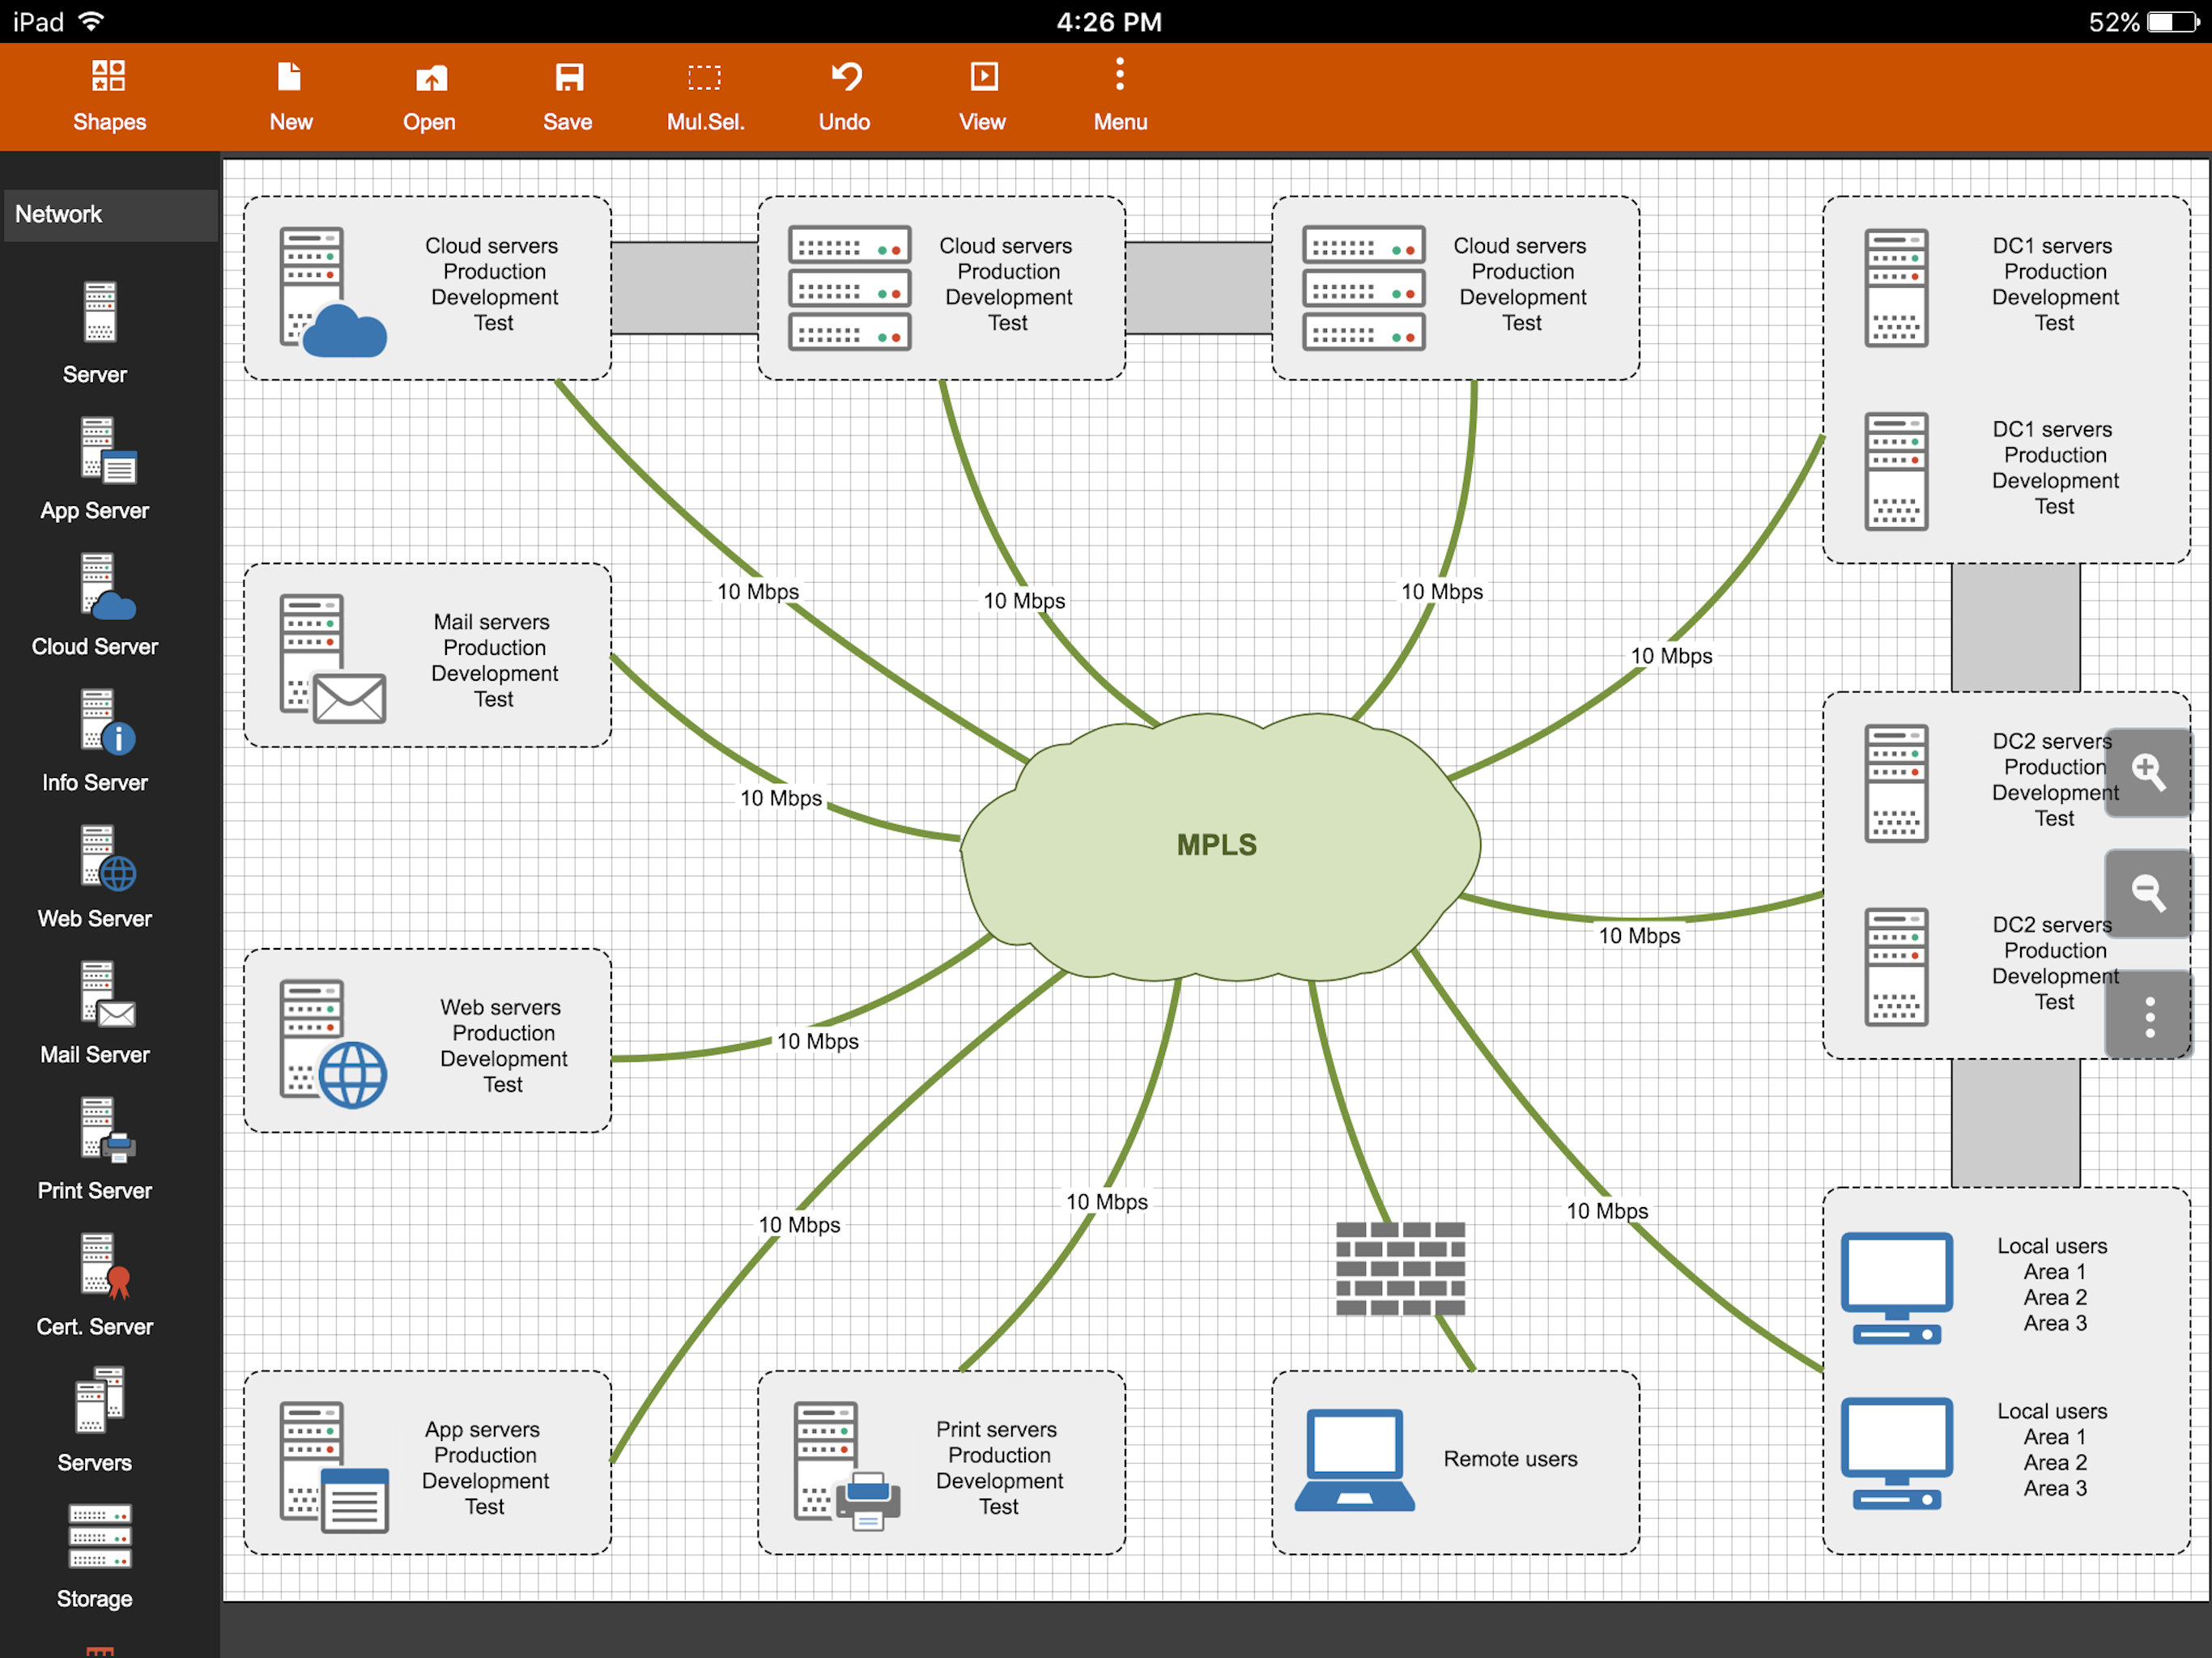The height and width of the screenshot is (1658, 2212).
Task: Undo the last action
Action: (x=844, y=96)
